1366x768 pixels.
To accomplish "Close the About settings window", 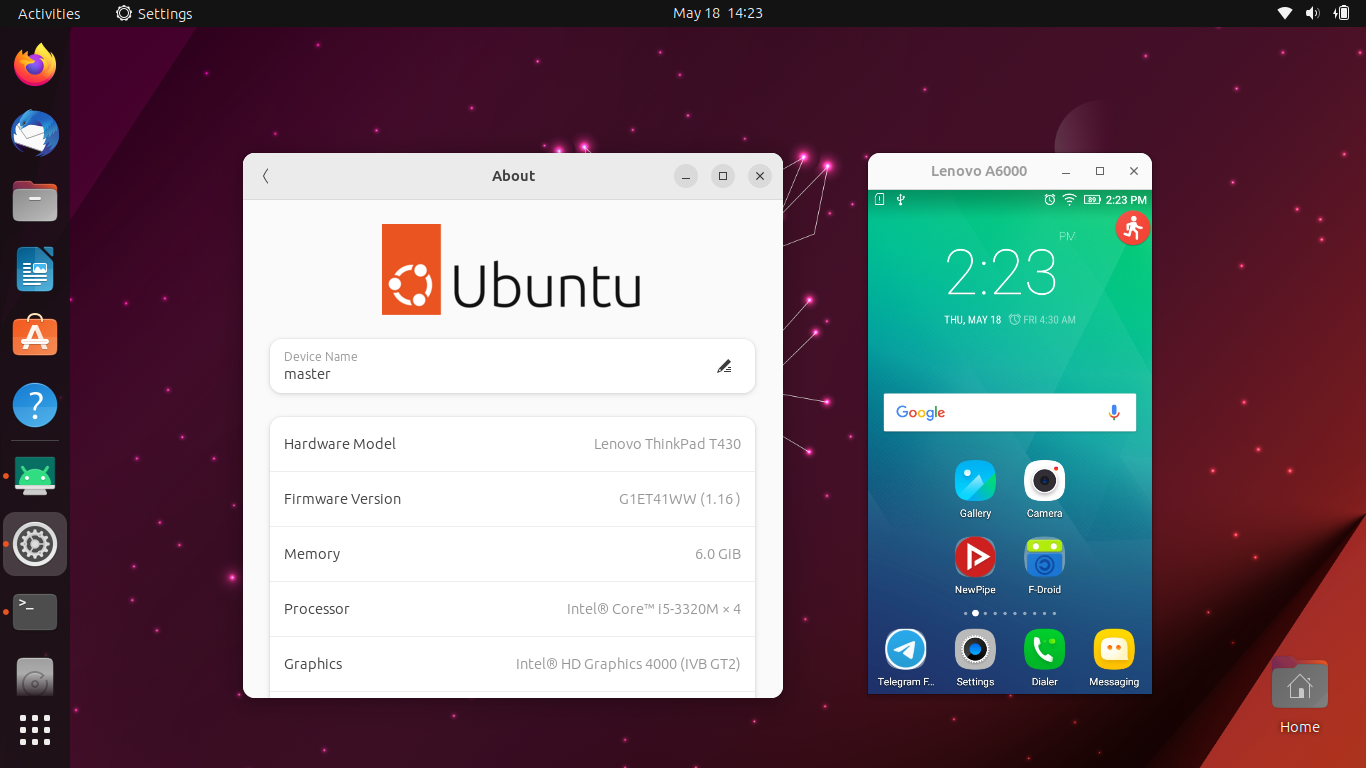I will pyautogui.click(x=760, y=176).
